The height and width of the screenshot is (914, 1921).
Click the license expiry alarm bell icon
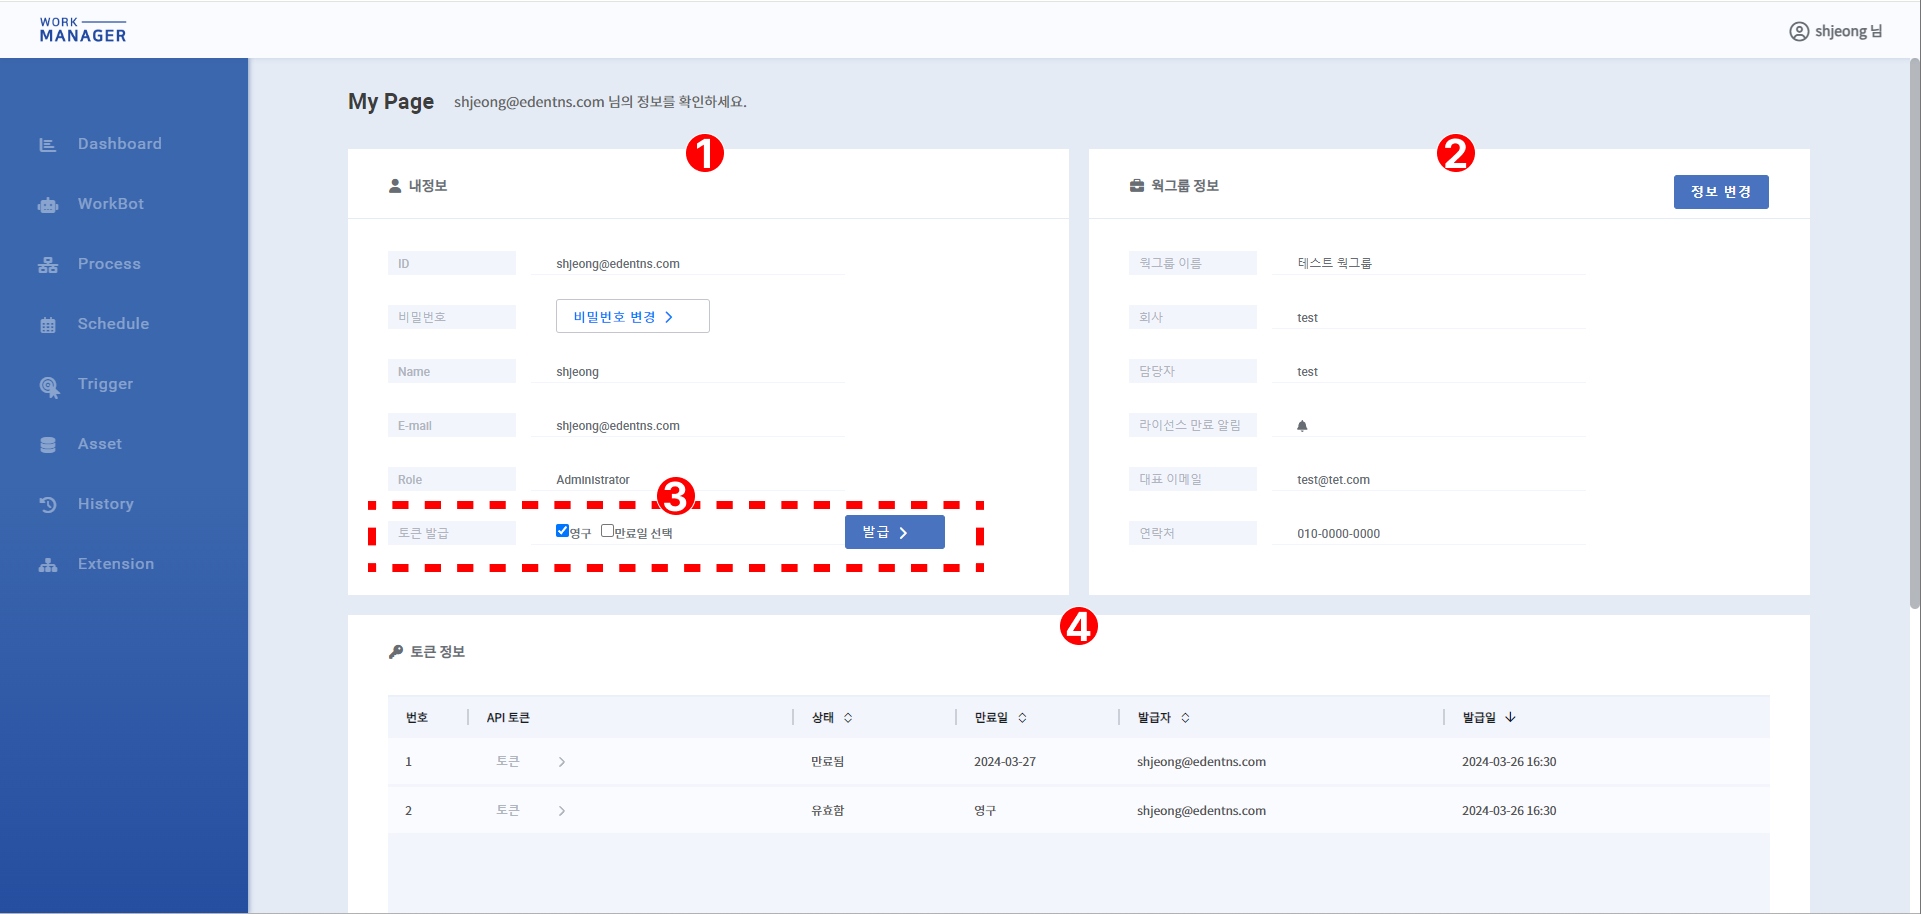tap(1302, 425)
